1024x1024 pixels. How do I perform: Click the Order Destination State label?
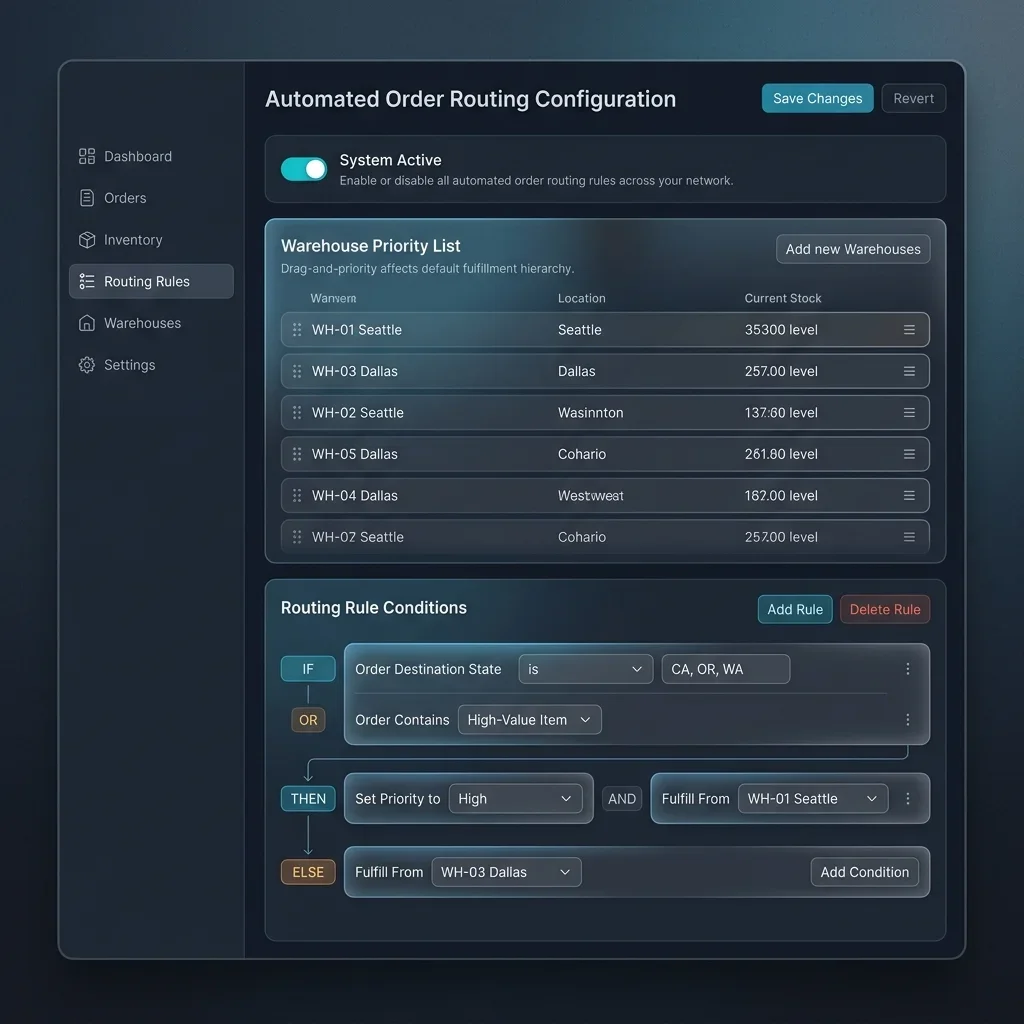[x=428, y=669]
